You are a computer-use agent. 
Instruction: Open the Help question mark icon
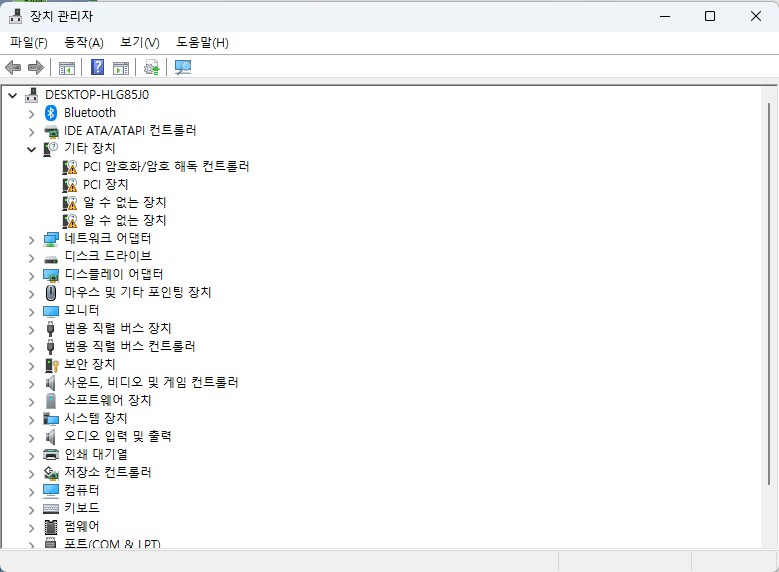pos(97,67)
